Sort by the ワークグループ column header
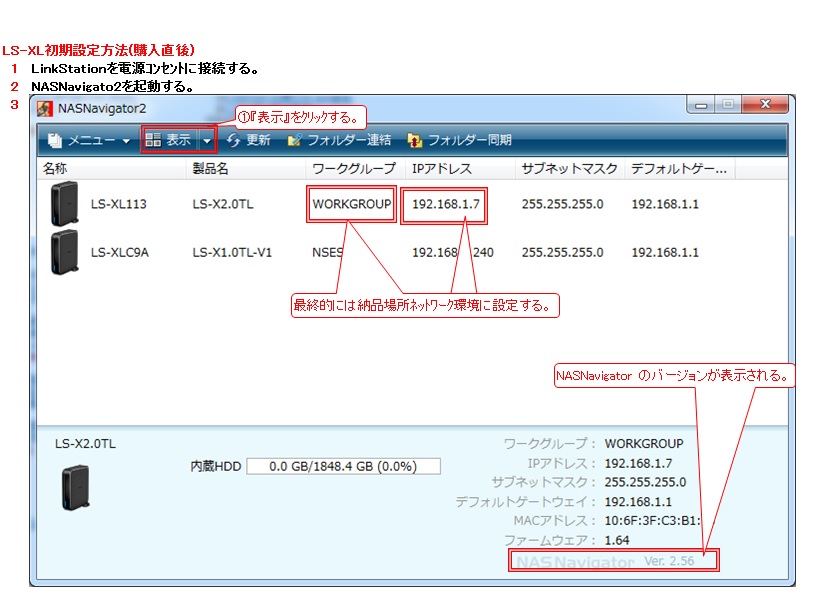 [x=357, y=168]
